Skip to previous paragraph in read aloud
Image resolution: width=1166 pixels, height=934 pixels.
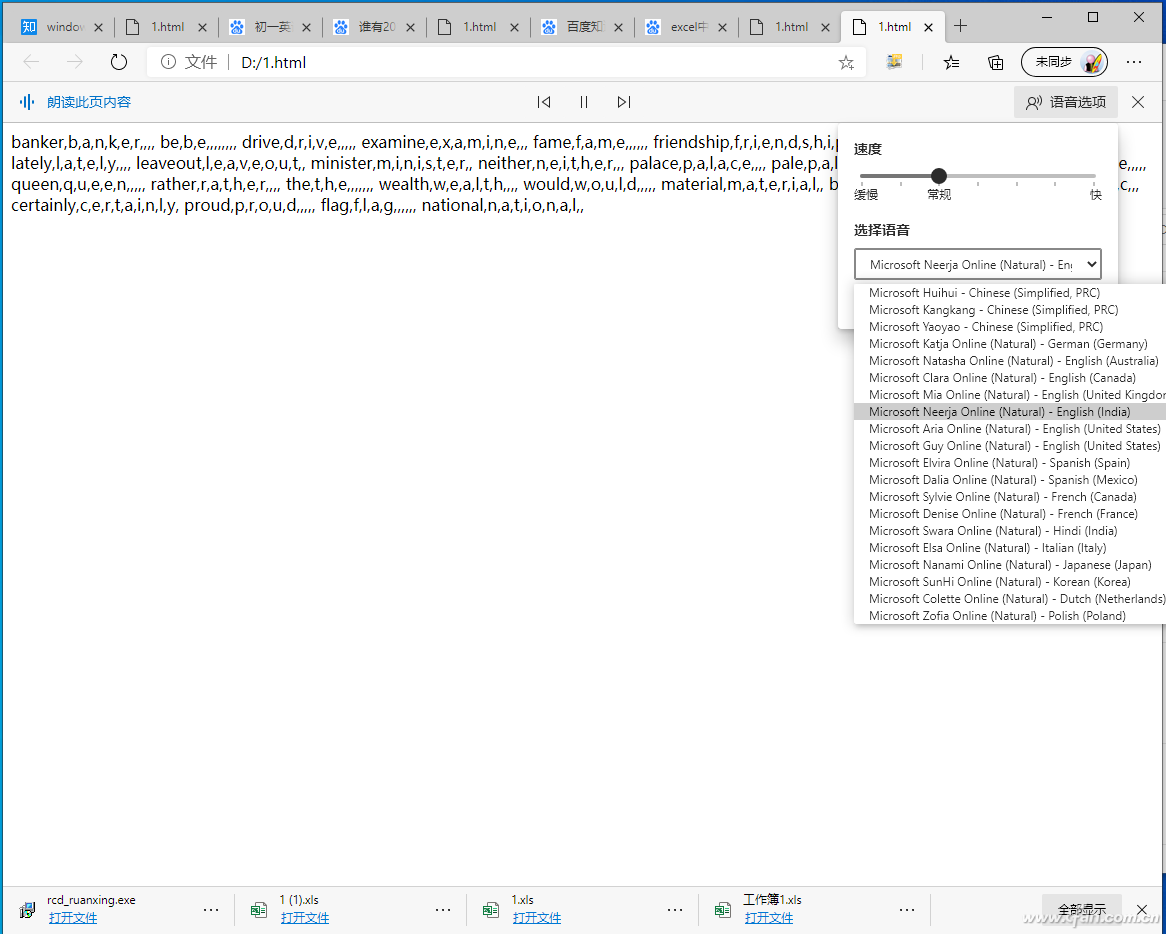click(544, 102)
